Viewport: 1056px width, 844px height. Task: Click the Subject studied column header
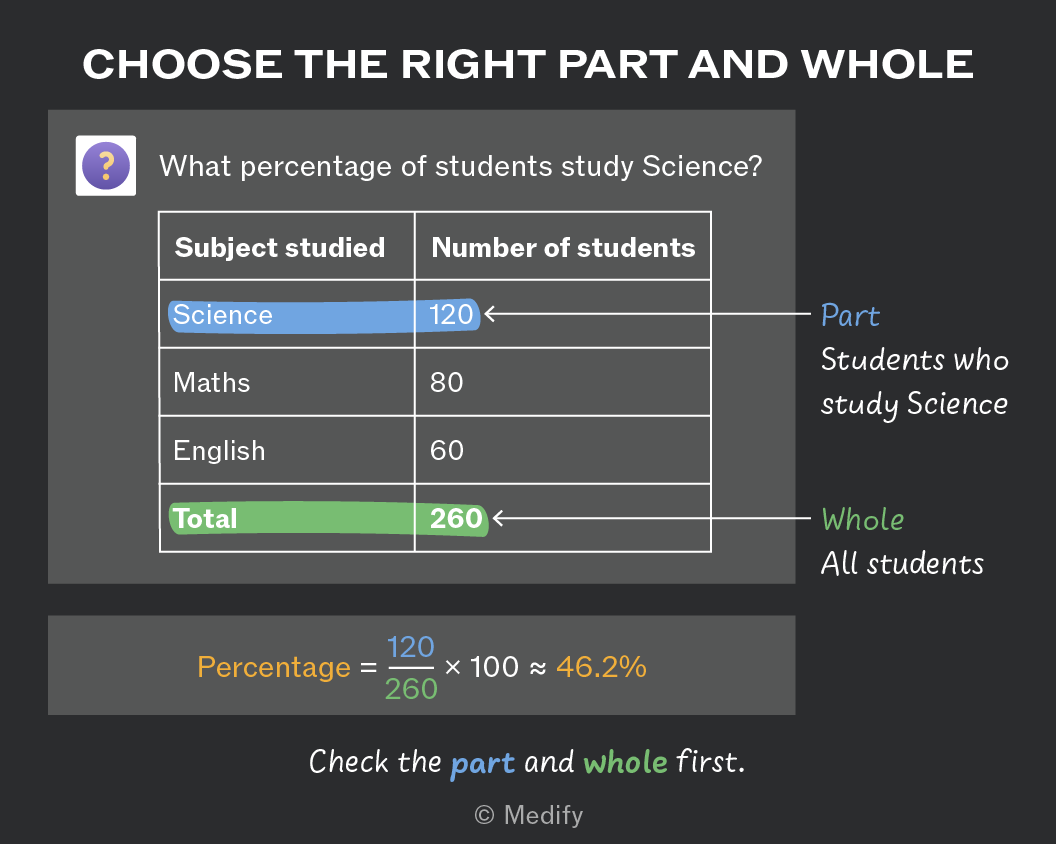(279, 247)
